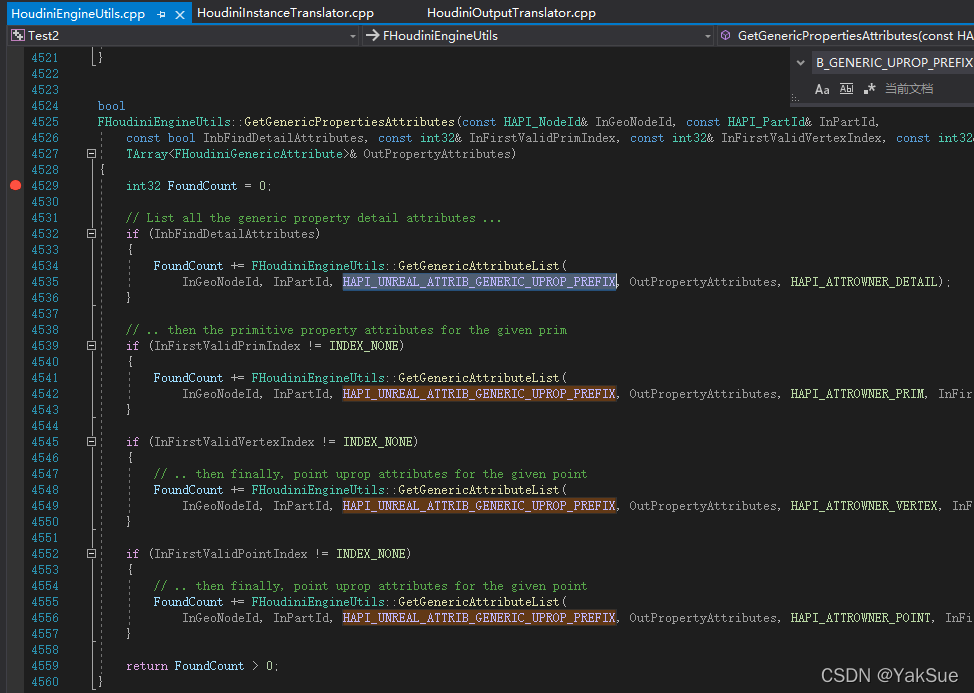Click InbFindDetailAttributes in the if condition

tap(234, 233)
